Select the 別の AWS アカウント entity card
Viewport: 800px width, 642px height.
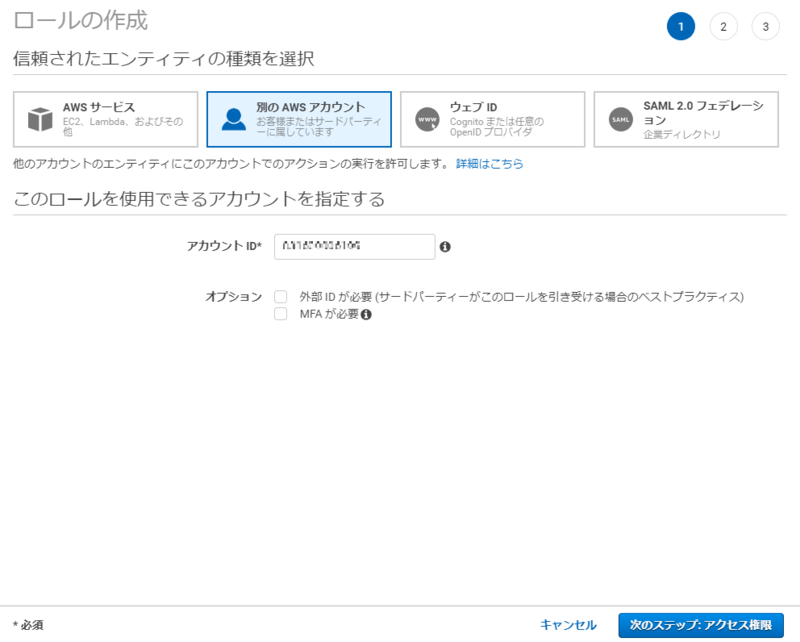(x=299, y=119)
